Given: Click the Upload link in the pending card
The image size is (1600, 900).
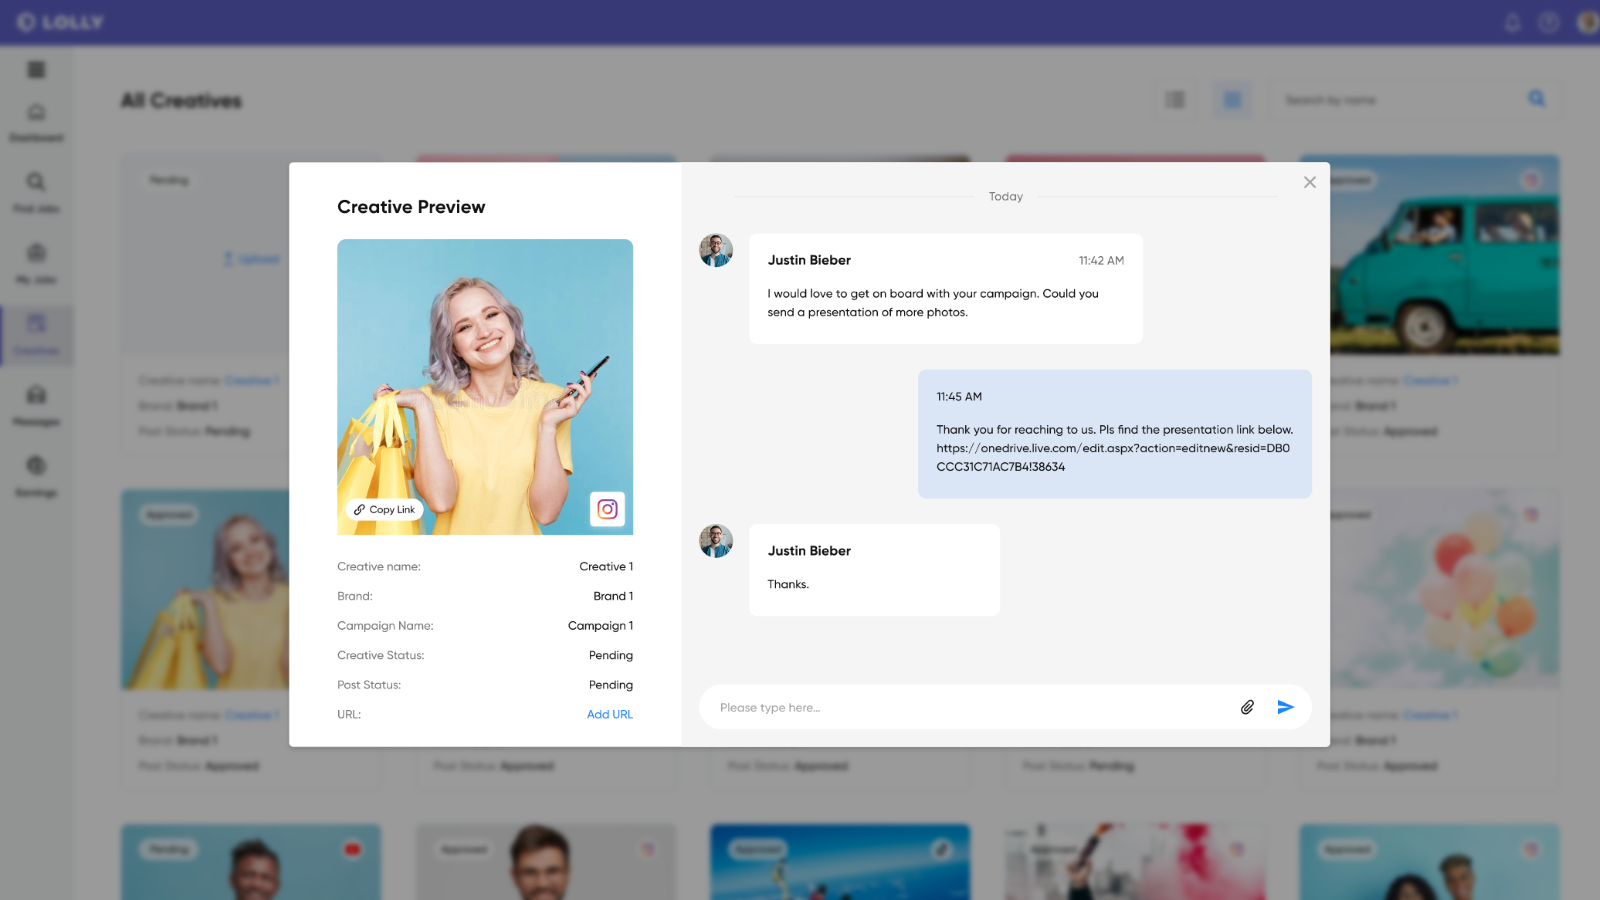Looking at the screenshot, I should 251,259.
